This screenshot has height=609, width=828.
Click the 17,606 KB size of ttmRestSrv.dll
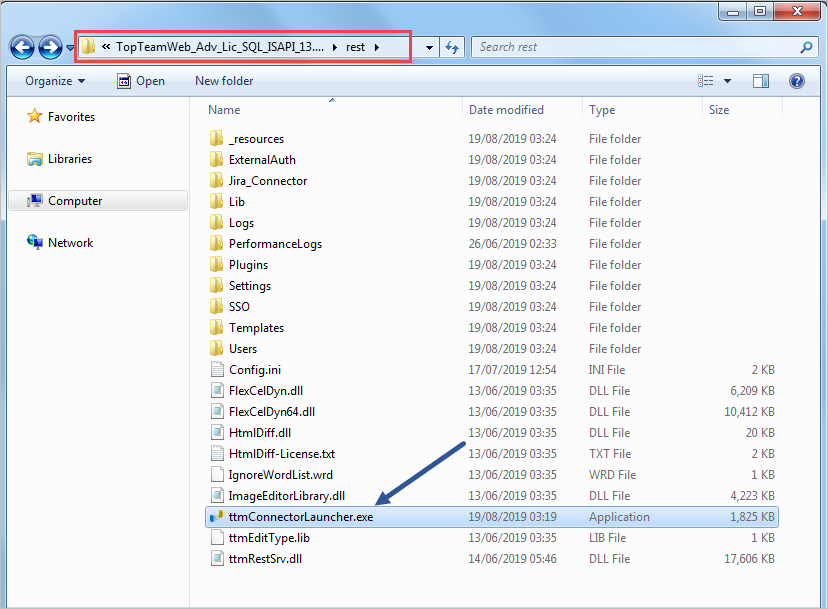point(749,558)
